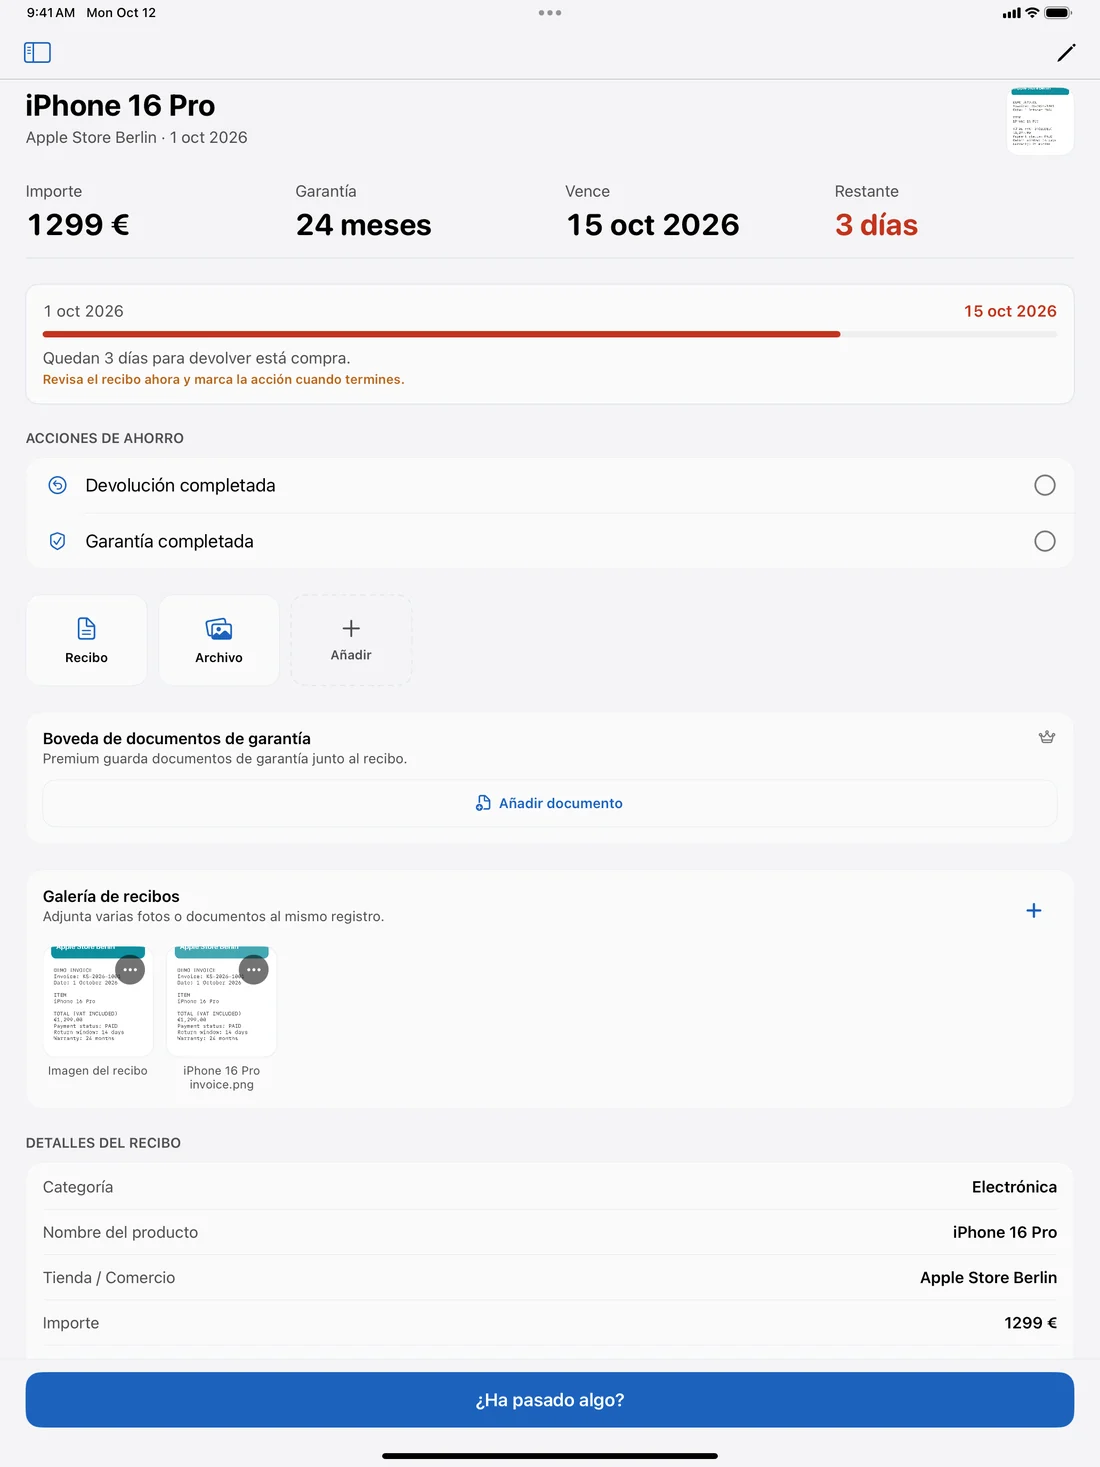Click the 1299 € amount in the summary
Viewport: 1100px width, 1467px height.
pos(78,225)
